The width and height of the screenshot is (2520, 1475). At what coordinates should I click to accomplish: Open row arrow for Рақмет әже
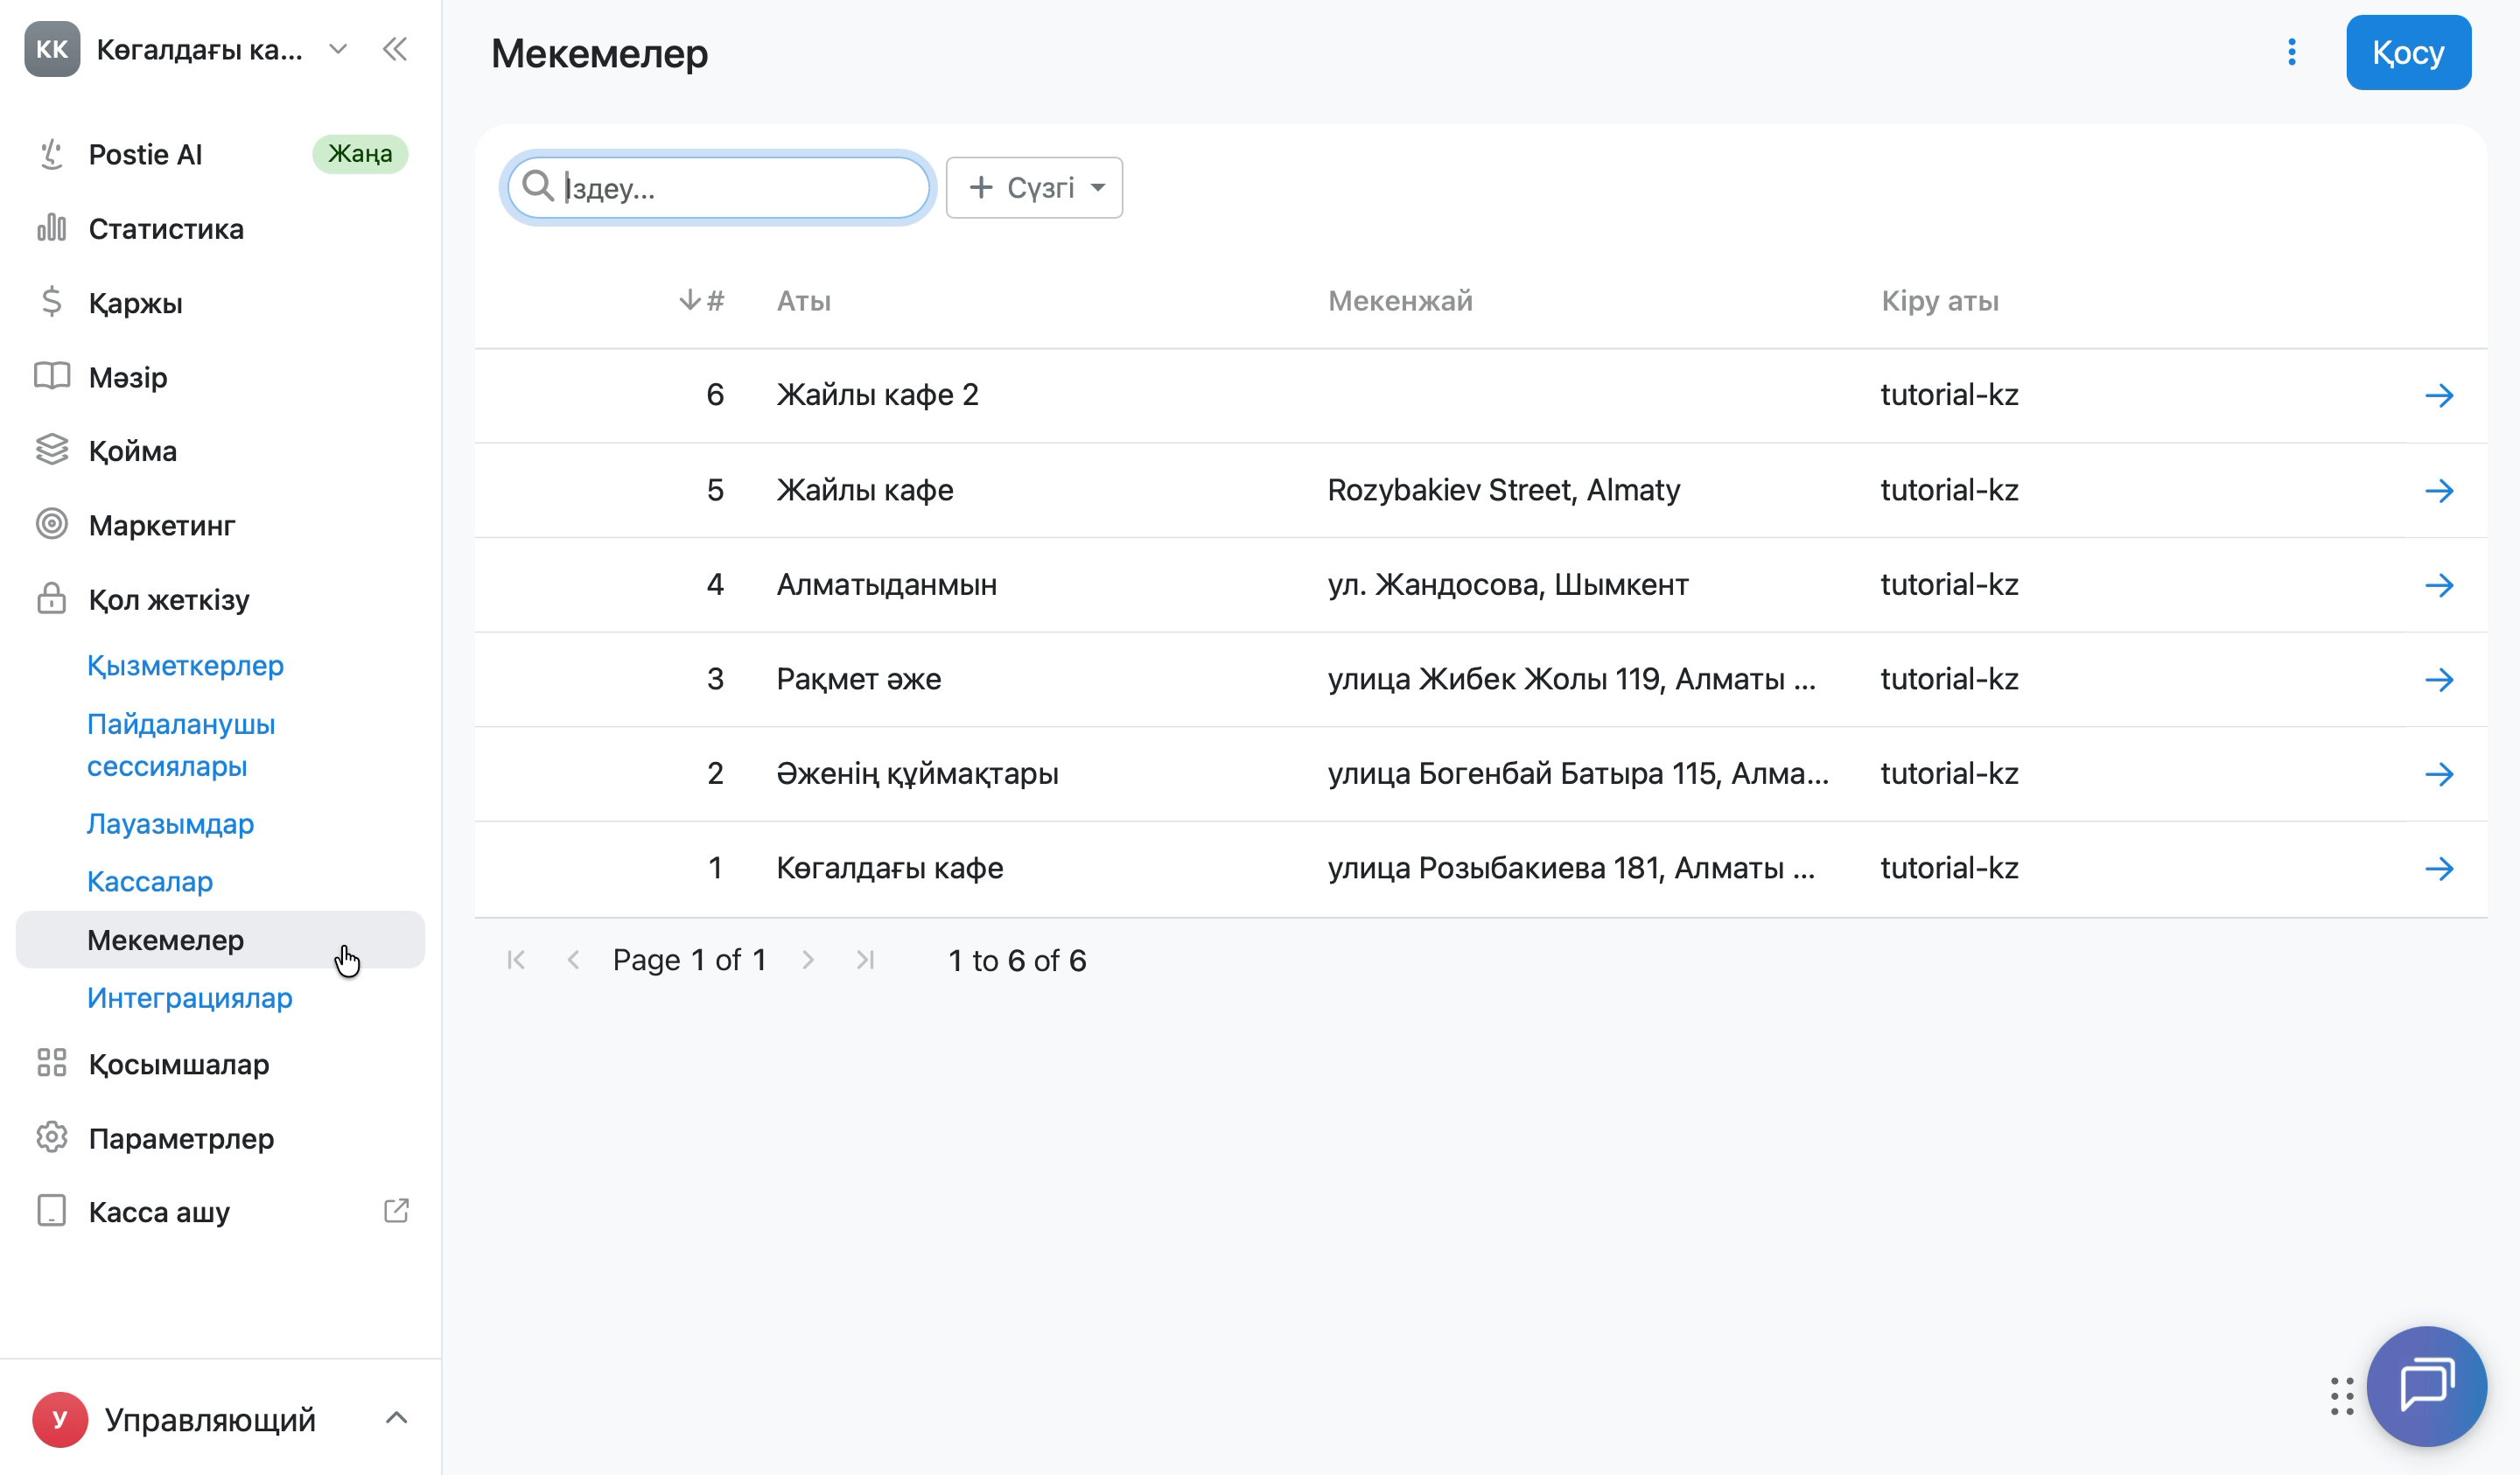pyautogui.click(x=2439, y=679)
